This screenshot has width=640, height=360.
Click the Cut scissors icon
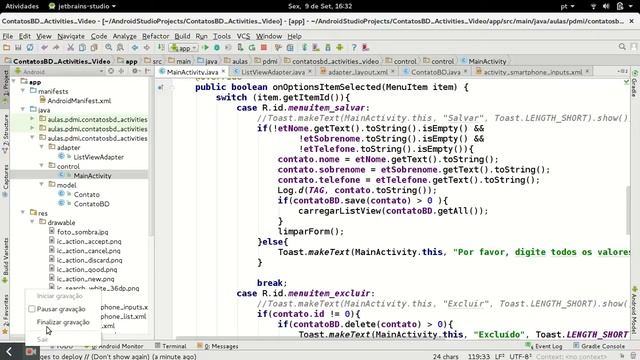pyautogui.click(x=70, y=48)
